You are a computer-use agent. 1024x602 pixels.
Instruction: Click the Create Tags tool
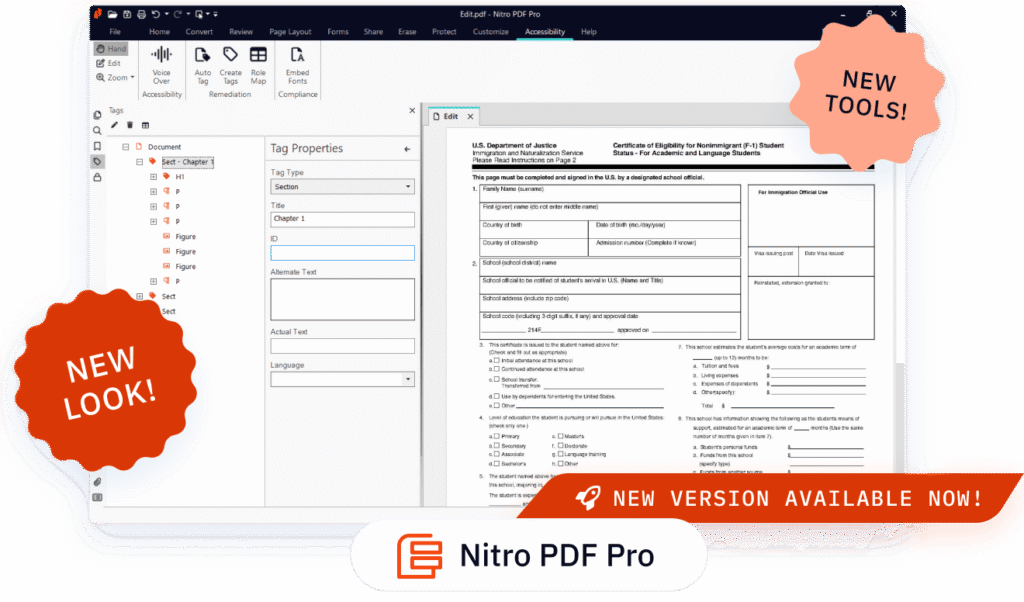click(x=230, y=65)
